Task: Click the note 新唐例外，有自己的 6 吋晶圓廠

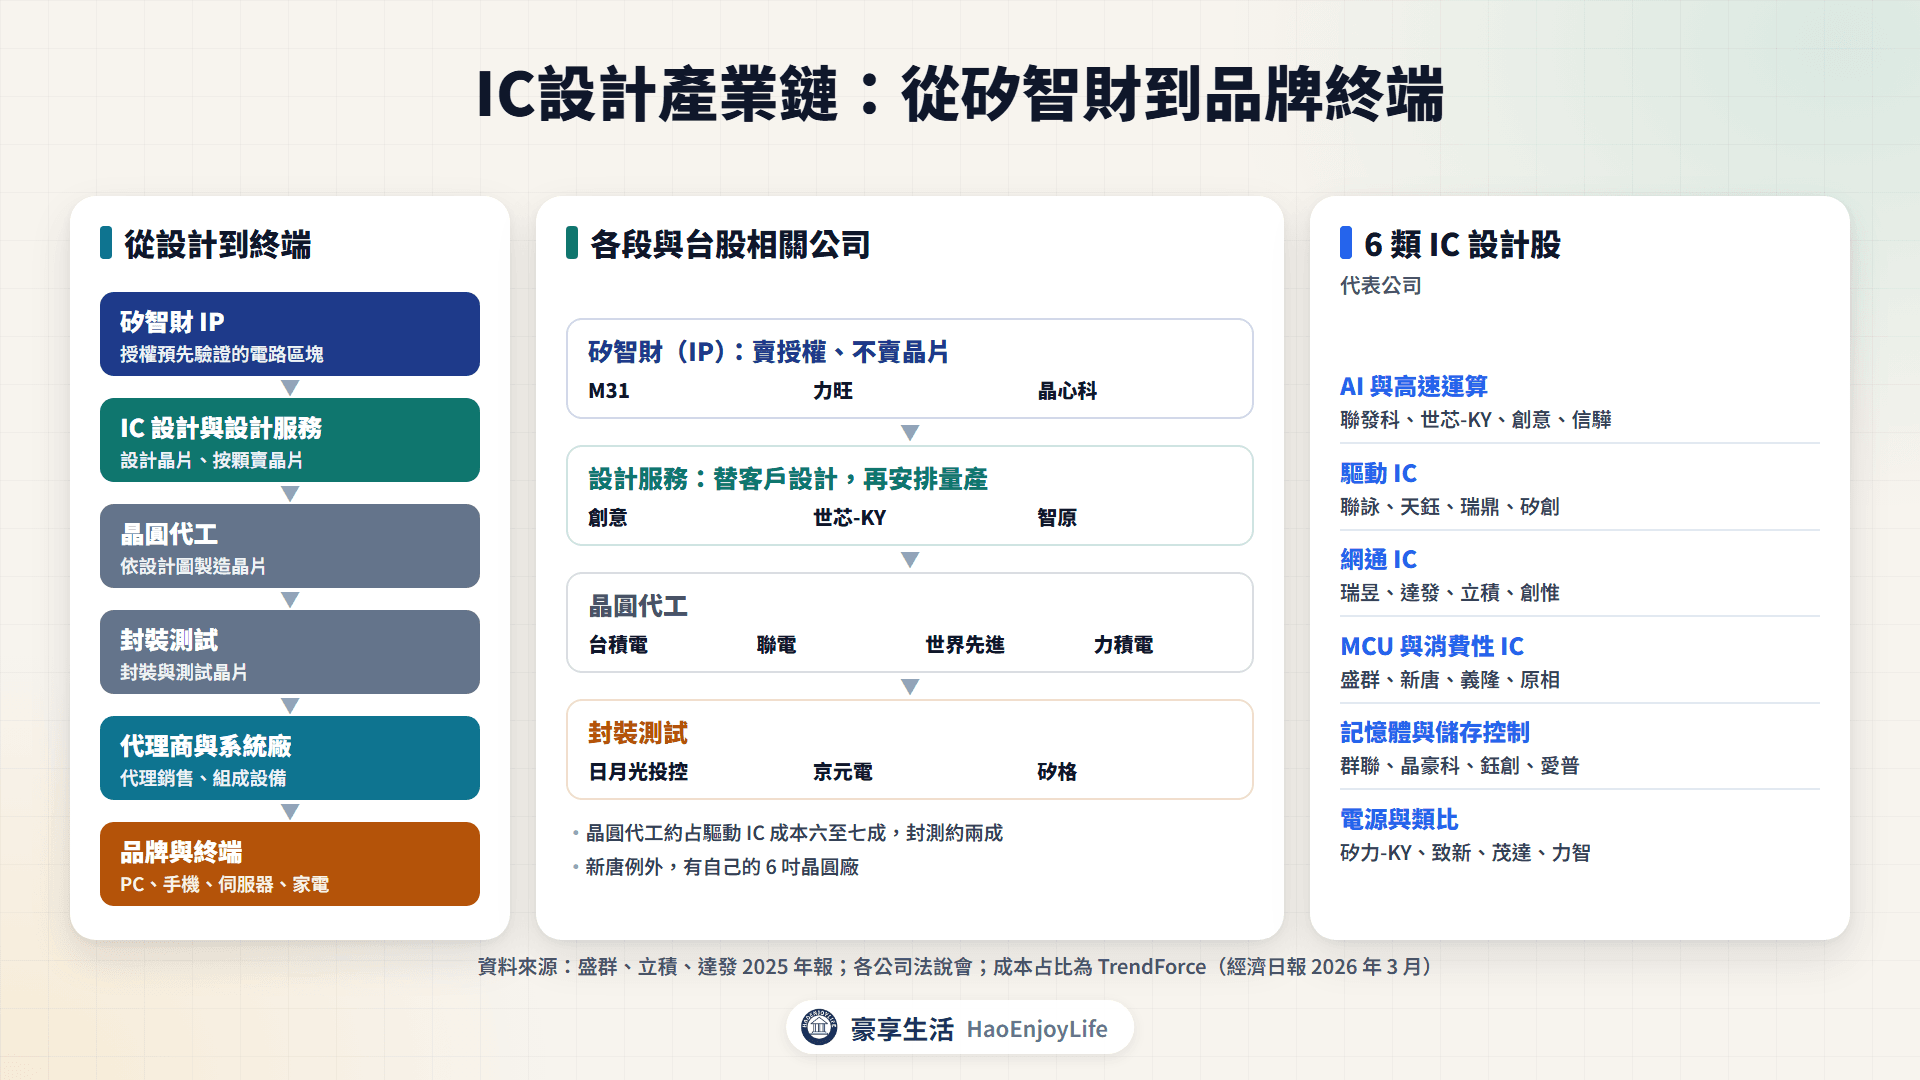Action: tap(722, 867)
